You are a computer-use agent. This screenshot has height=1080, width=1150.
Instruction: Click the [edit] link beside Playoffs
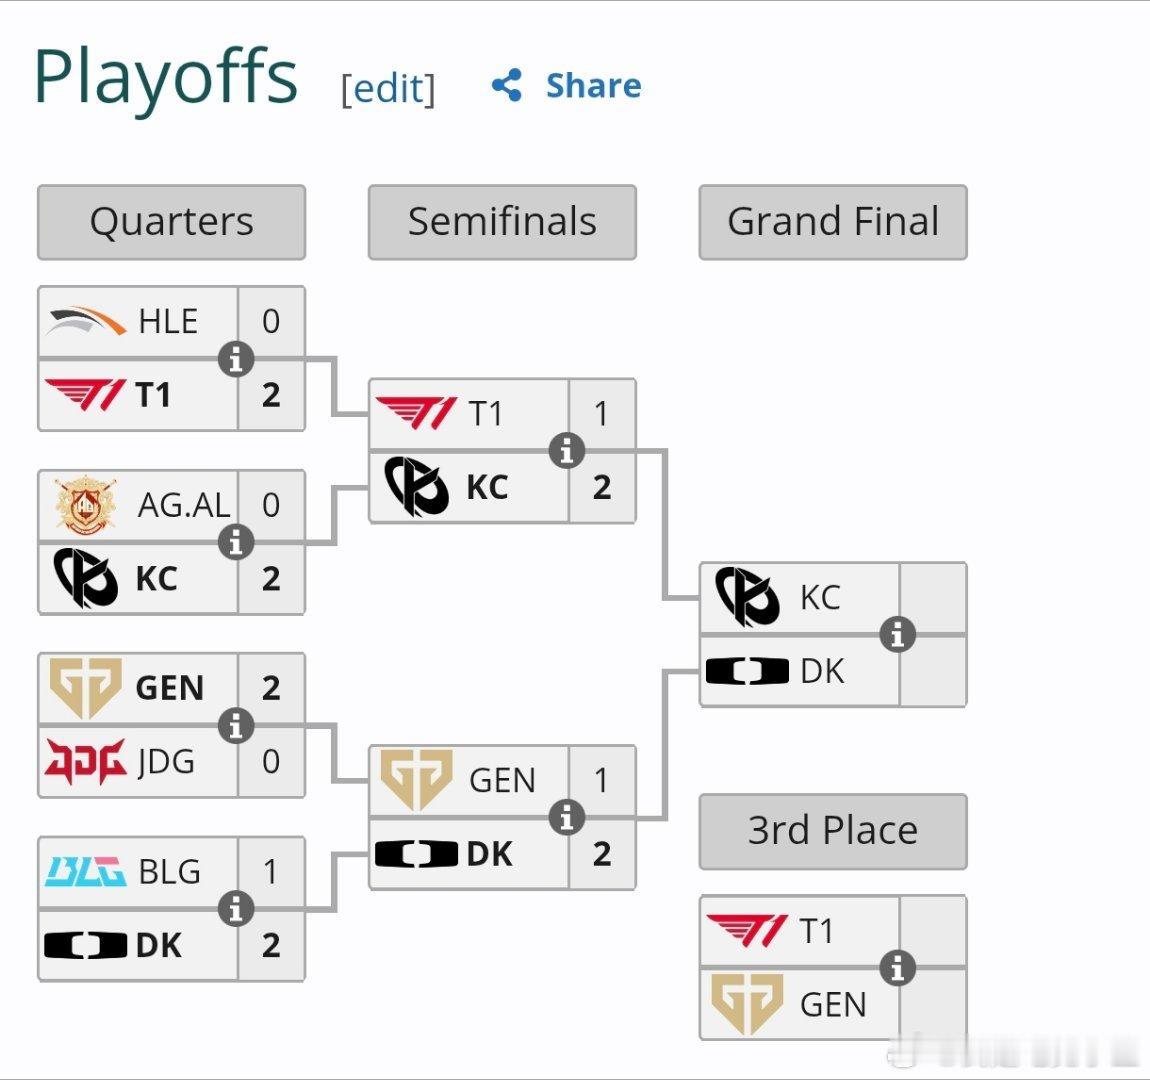388,89
